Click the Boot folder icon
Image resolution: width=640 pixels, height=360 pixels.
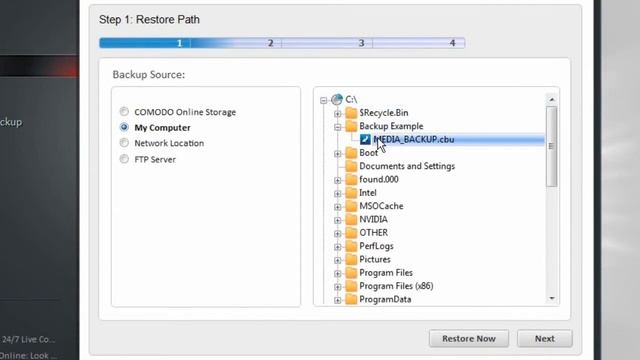coord(351,153)
